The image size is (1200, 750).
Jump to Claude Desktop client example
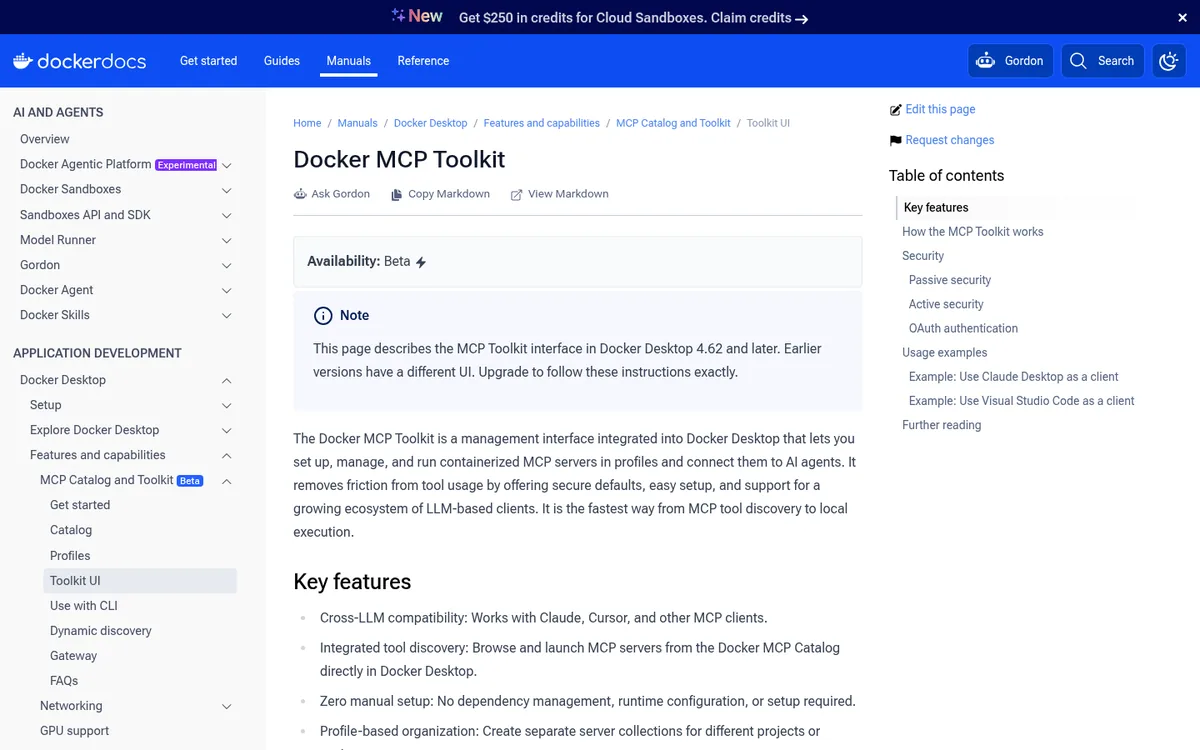1014,377
